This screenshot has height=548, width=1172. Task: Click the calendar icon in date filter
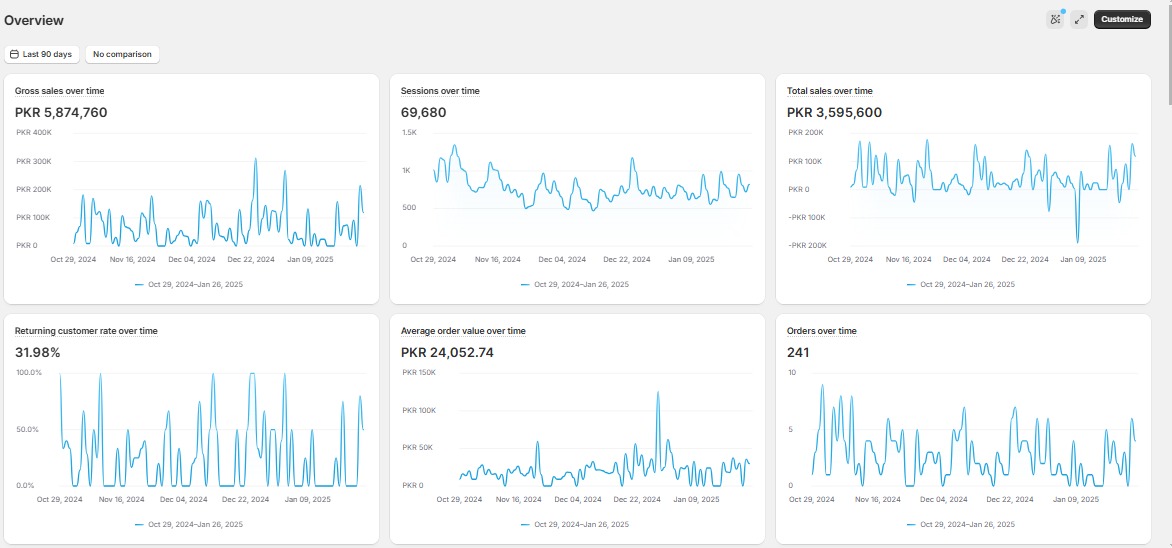[x=14, y=54]
